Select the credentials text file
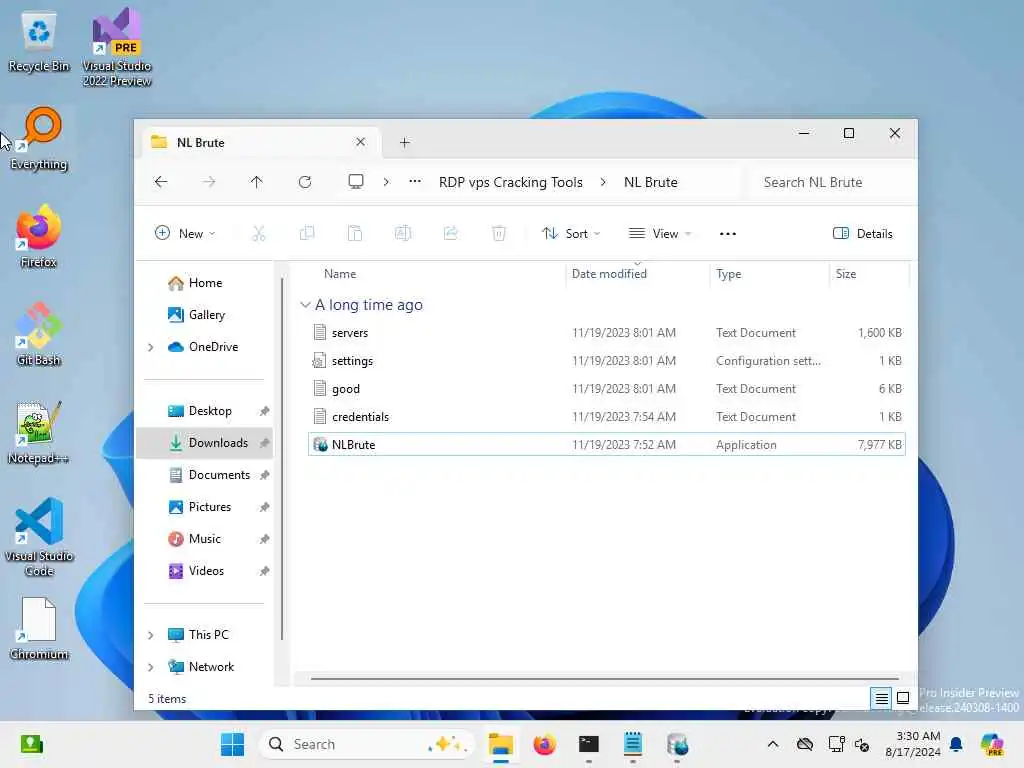This screenshot has height=768, width=1024. [606, 417]
